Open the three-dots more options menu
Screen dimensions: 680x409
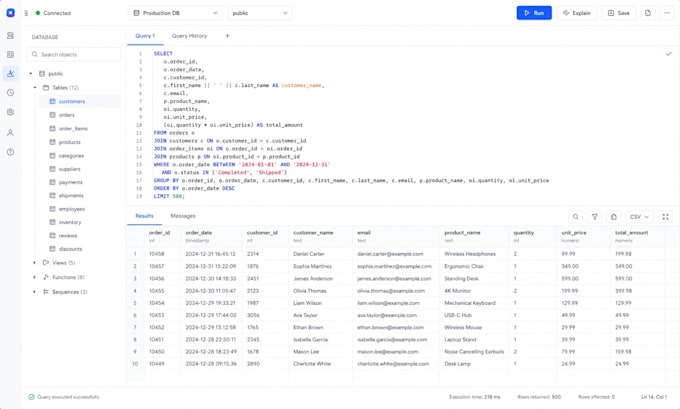[x=667, y=13]
